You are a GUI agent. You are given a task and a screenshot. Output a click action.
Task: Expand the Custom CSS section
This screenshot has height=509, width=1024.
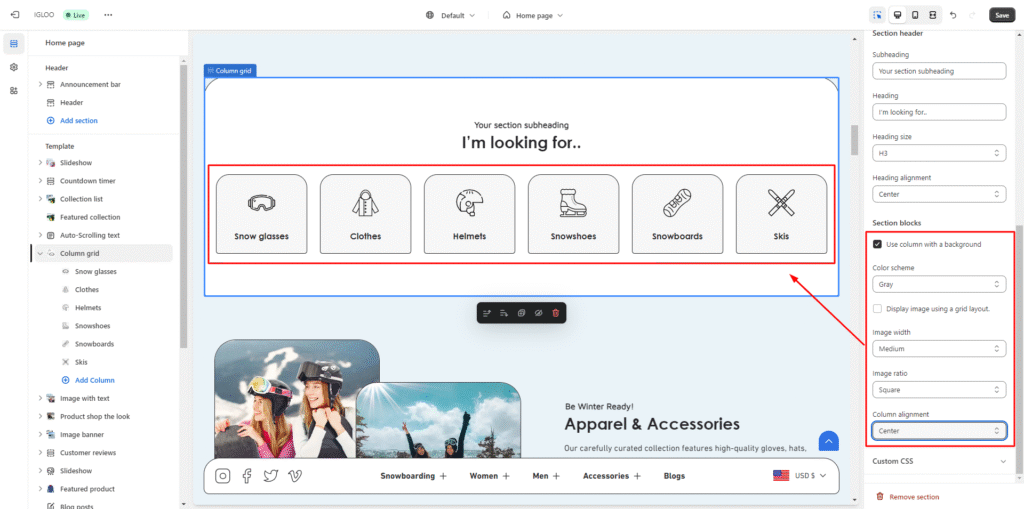pyautogui.click(x=938, y=461)
